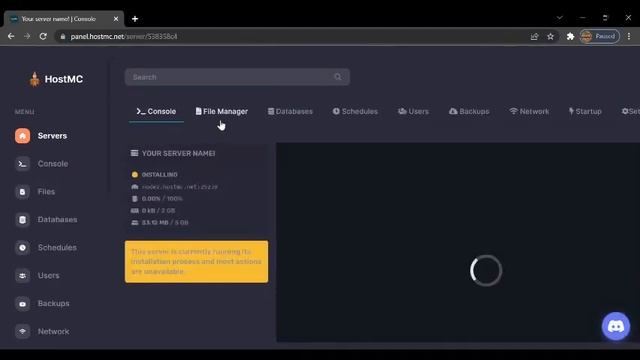Switch to the Network tab
The image size is (640, 360).
pos(529,111)
